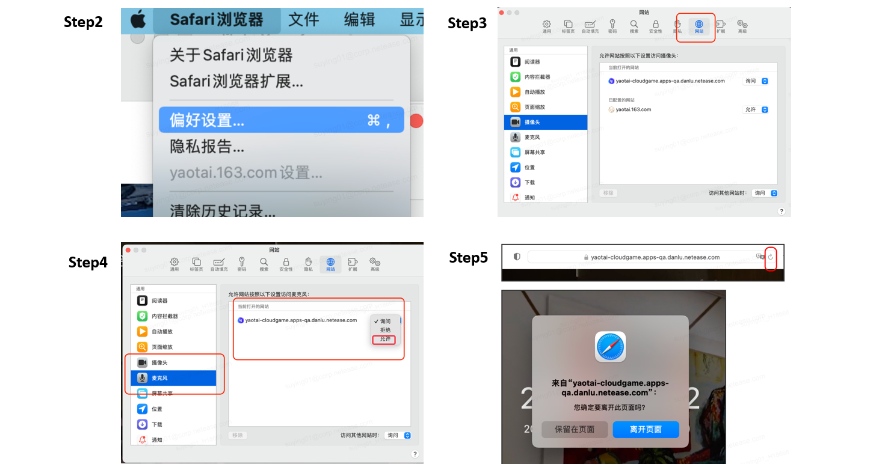The height and width of the screenshot is (472, 886).
Task: Choose Safari浏览器扩展... menu entry
Action: point(236,81)
